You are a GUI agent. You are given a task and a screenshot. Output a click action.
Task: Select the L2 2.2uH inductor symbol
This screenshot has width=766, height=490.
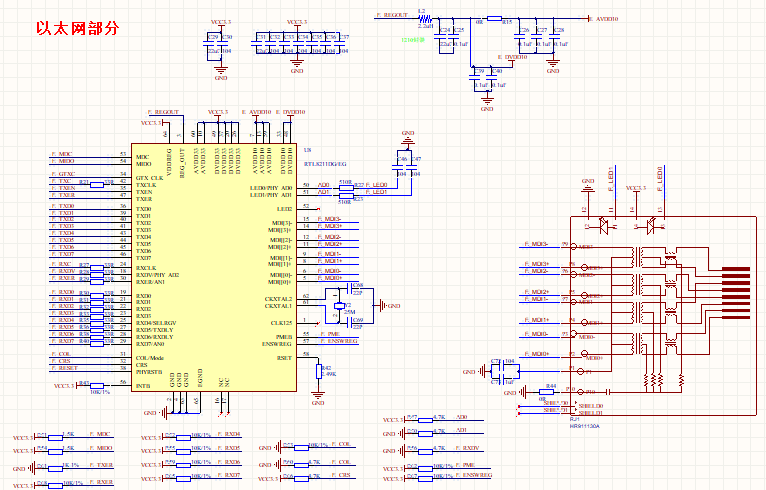point(425,18)
